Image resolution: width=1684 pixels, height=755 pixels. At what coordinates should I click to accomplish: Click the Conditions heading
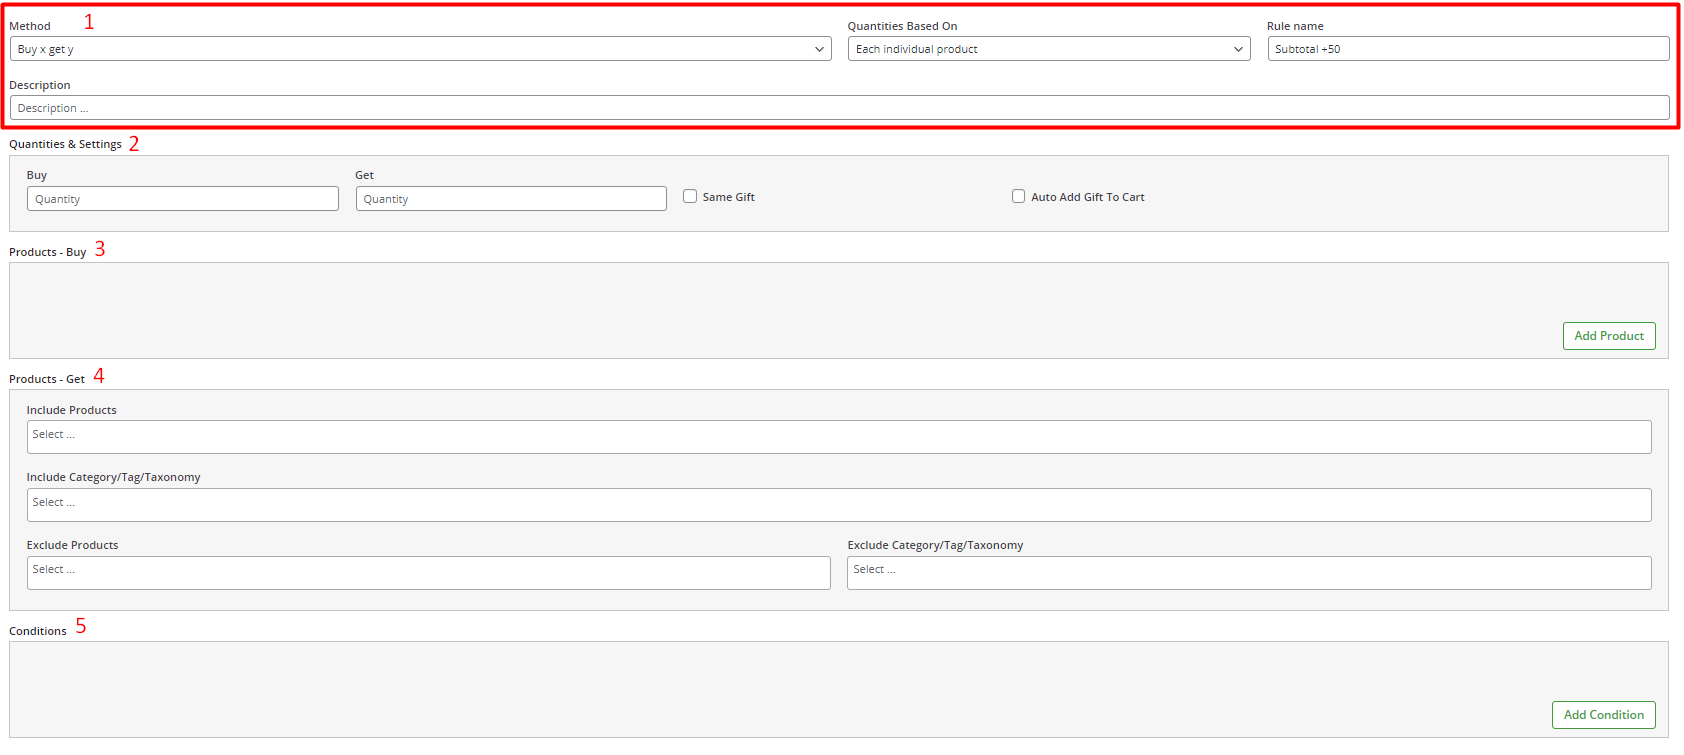(x=38, y=631)
